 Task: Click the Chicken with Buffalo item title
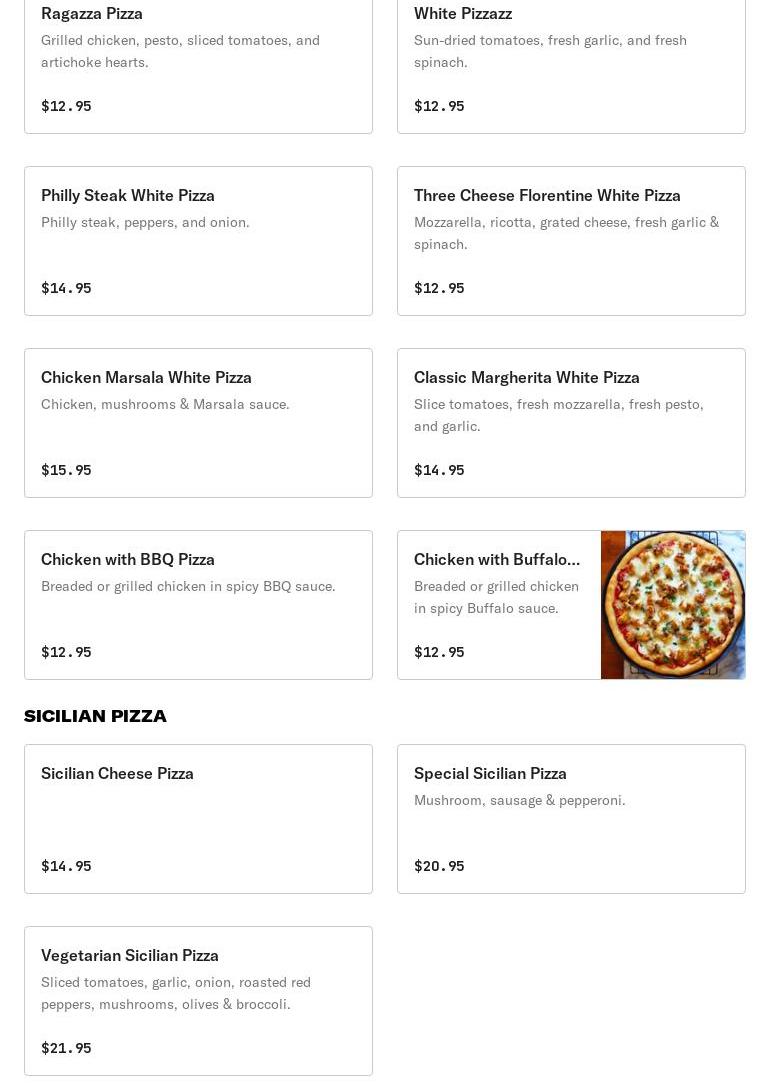click(x=496, y=559)
